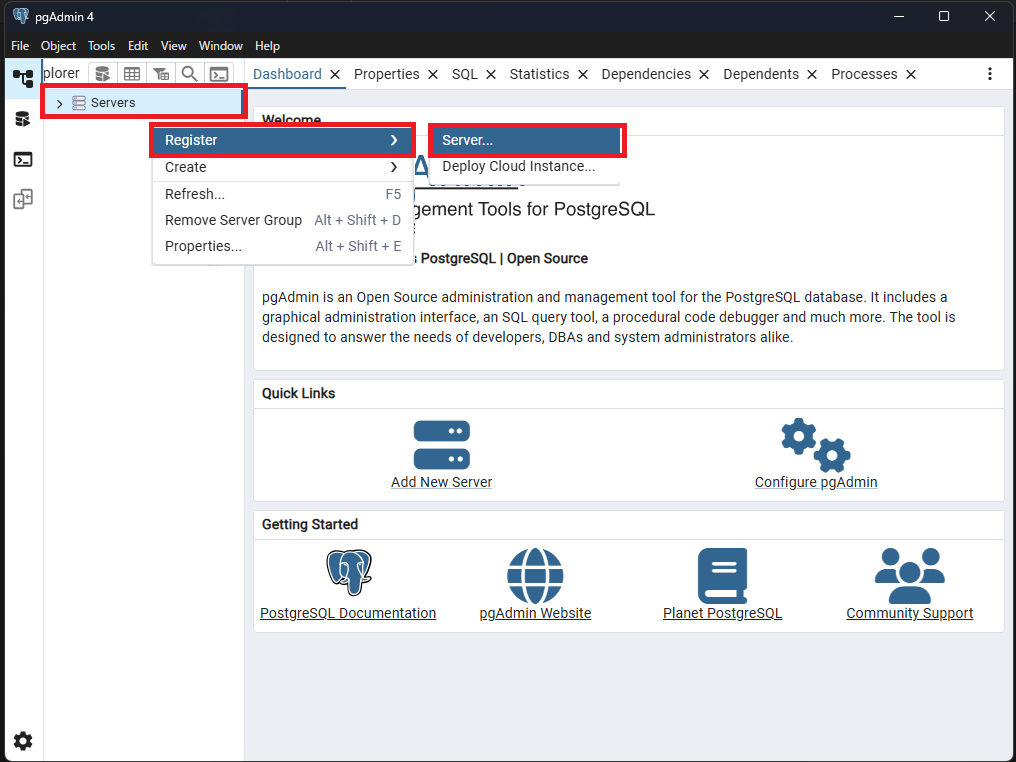The height and width of the screenshot is (762, 1016).
Task: Click the Search Objects magnifier icon
Action: pos(189,74)
